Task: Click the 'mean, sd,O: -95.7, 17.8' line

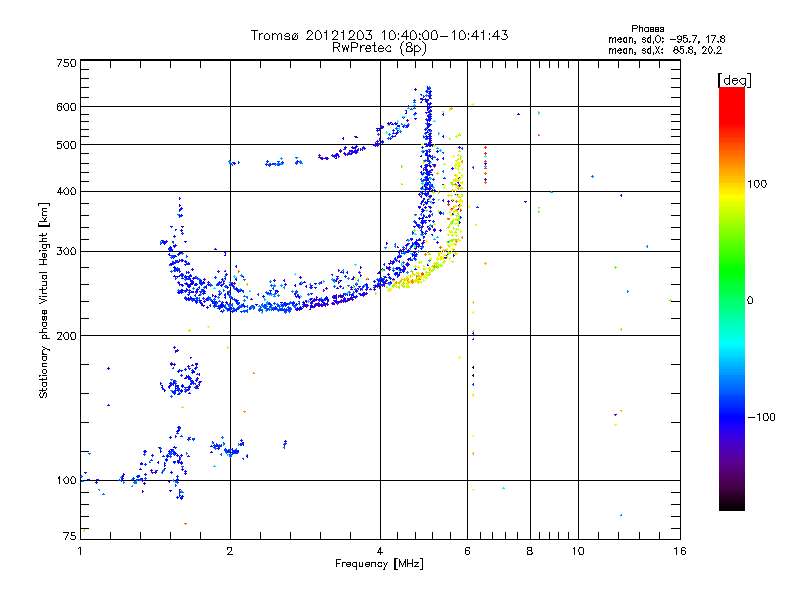Action: pyautogui.click(x=666, y=39)
